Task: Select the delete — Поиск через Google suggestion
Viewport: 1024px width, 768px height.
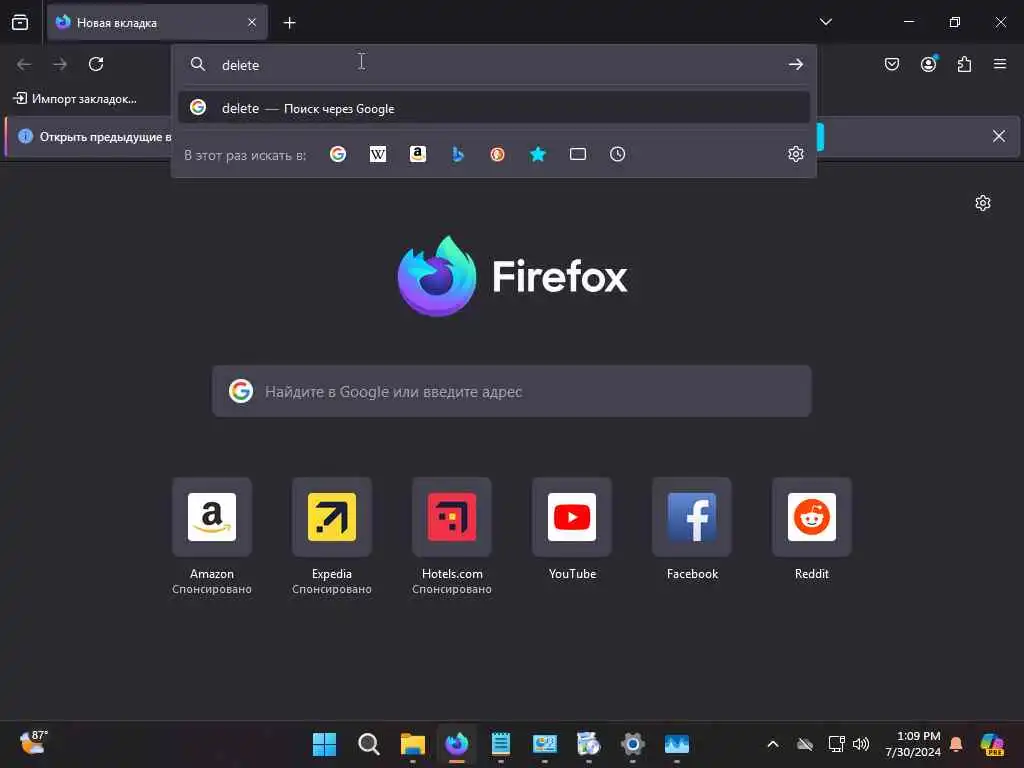Action: 494,108
